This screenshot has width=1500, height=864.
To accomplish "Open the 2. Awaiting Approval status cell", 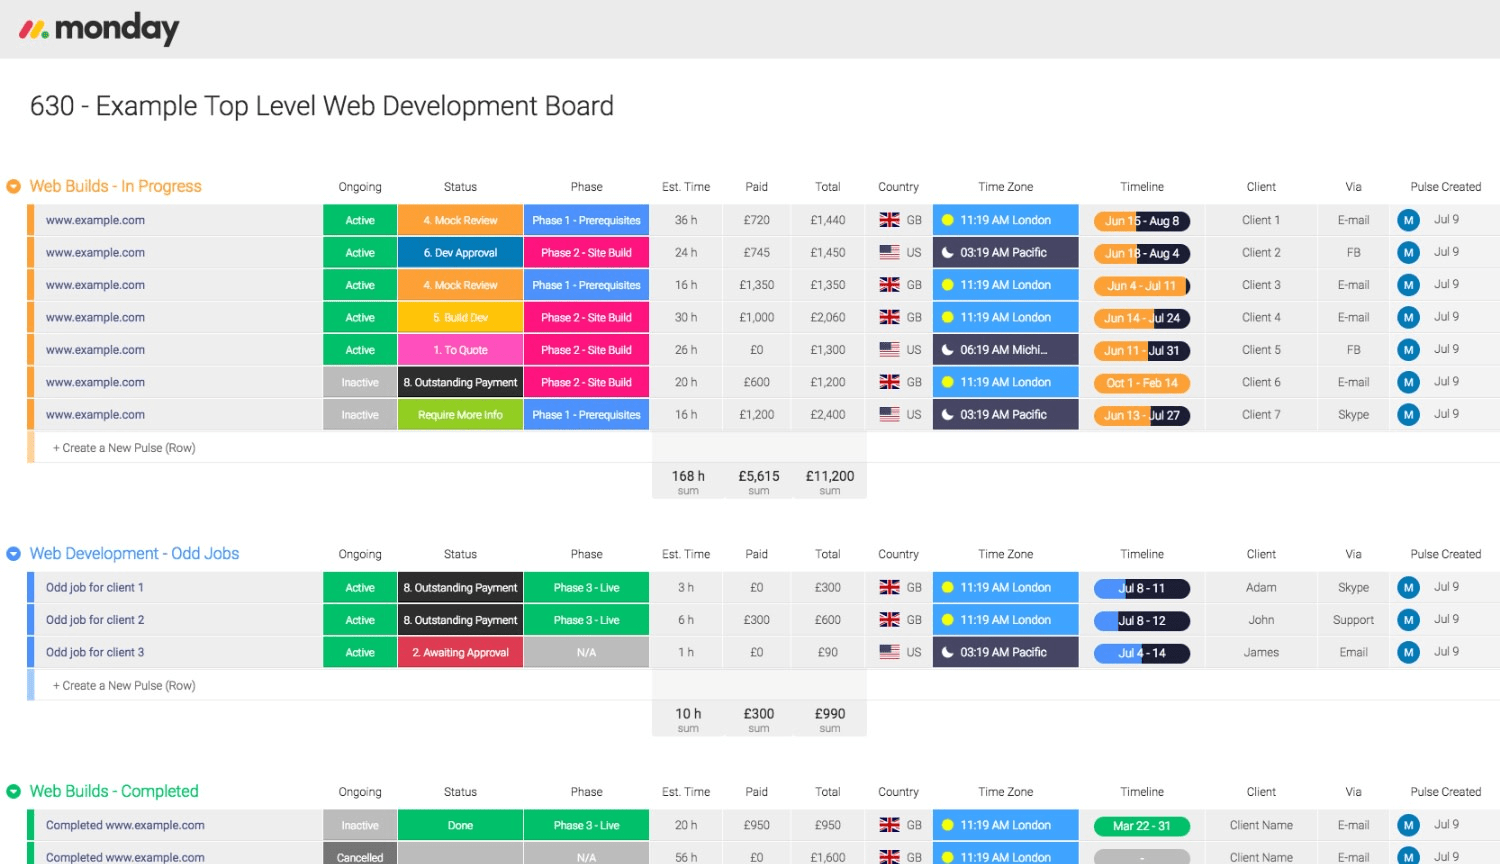I will coord(460,652).
